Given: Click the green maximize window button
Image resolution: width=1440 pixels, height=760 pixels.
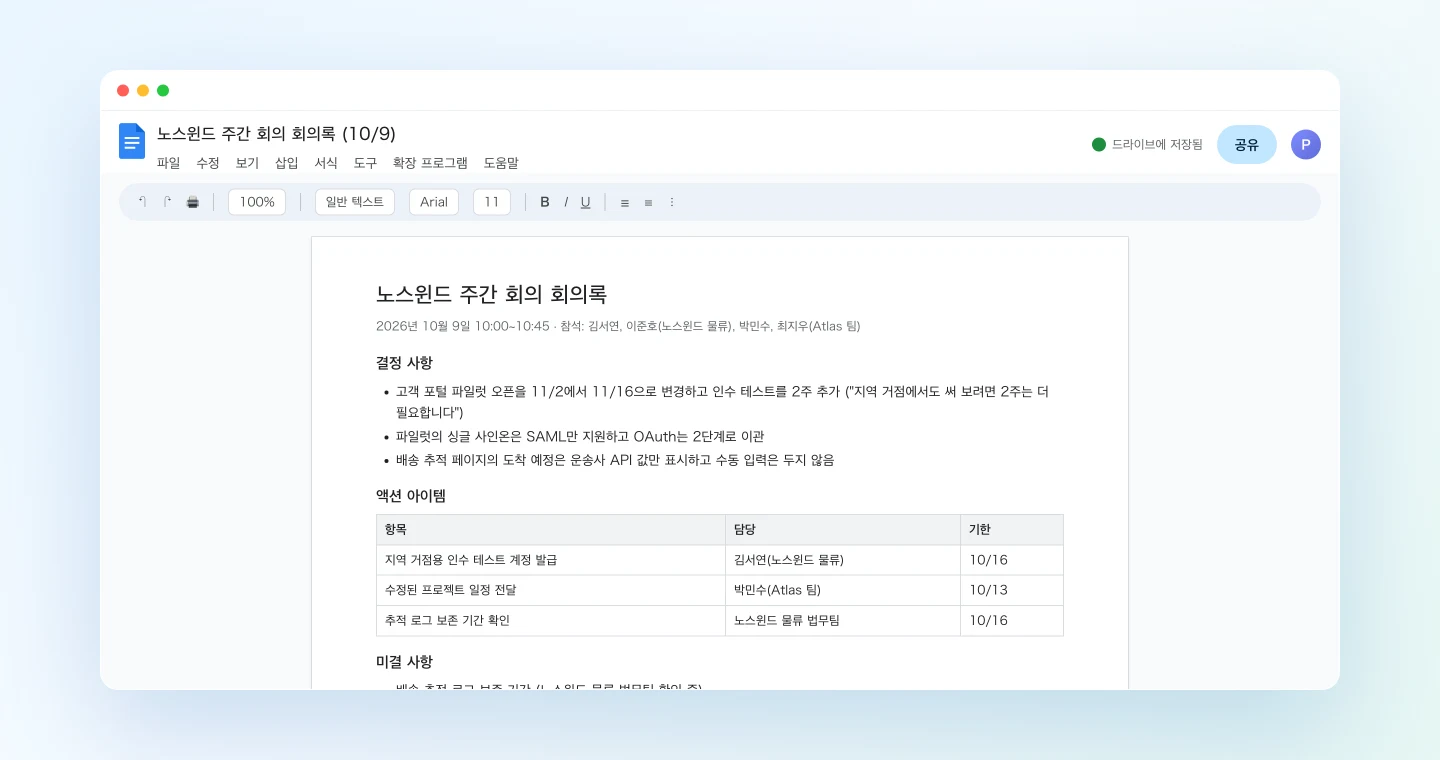Looking at the screenshot, I should [163, 90].
